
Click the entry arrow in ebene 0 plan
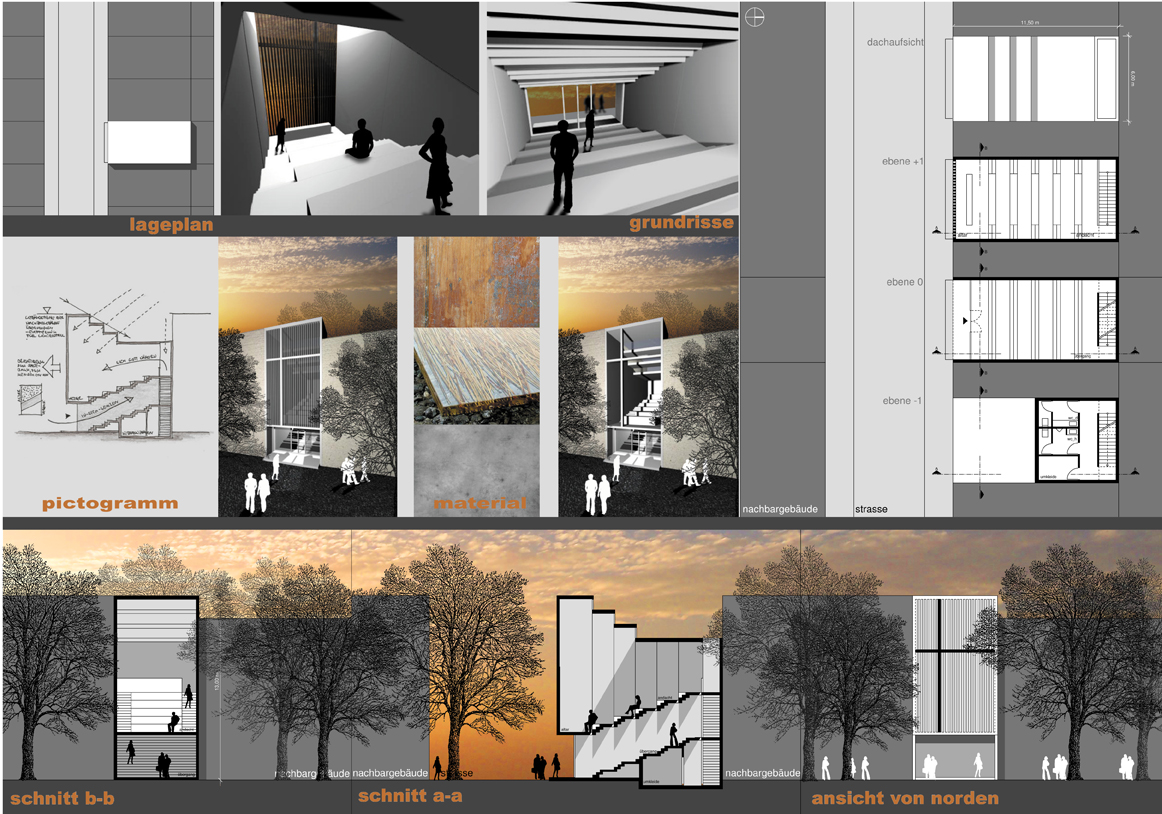pos(965,321)
